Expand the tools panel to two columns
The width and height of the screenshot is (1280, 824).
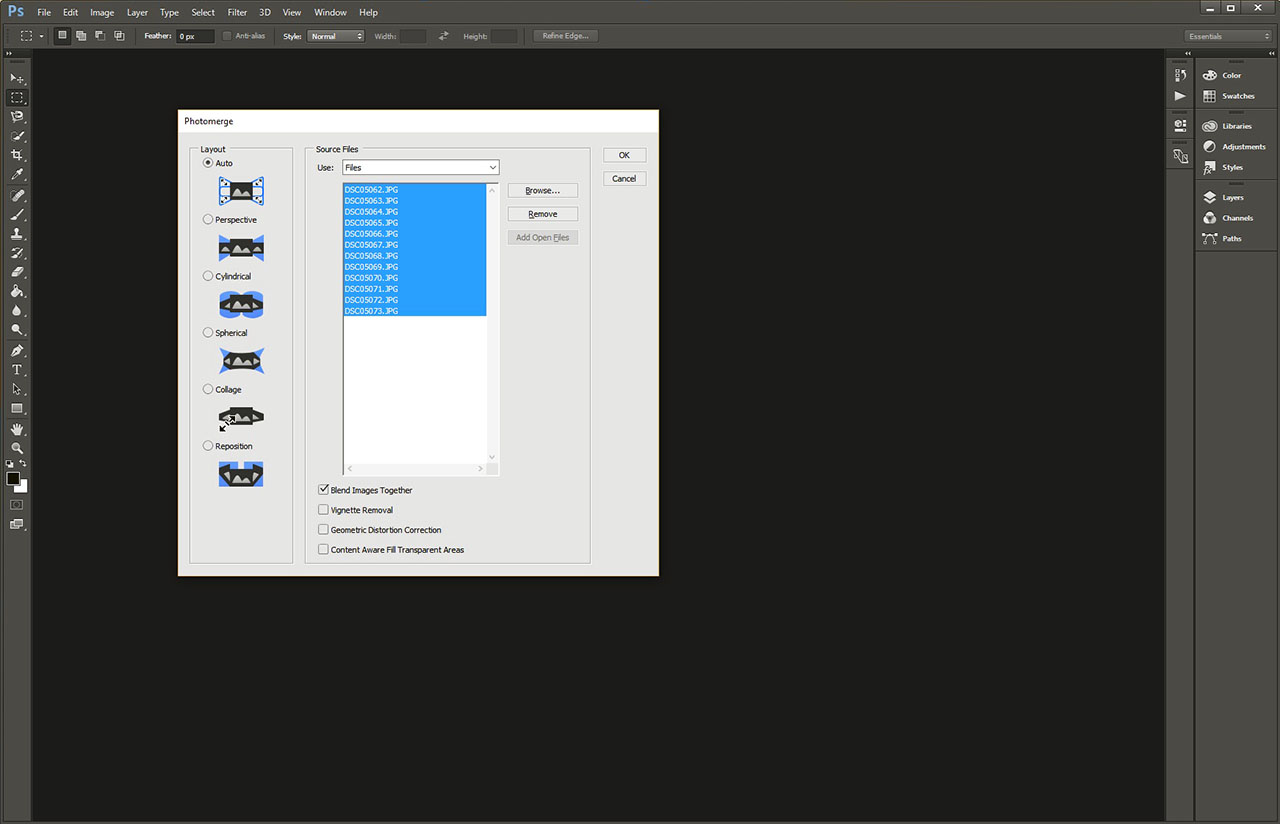(9, 53)
